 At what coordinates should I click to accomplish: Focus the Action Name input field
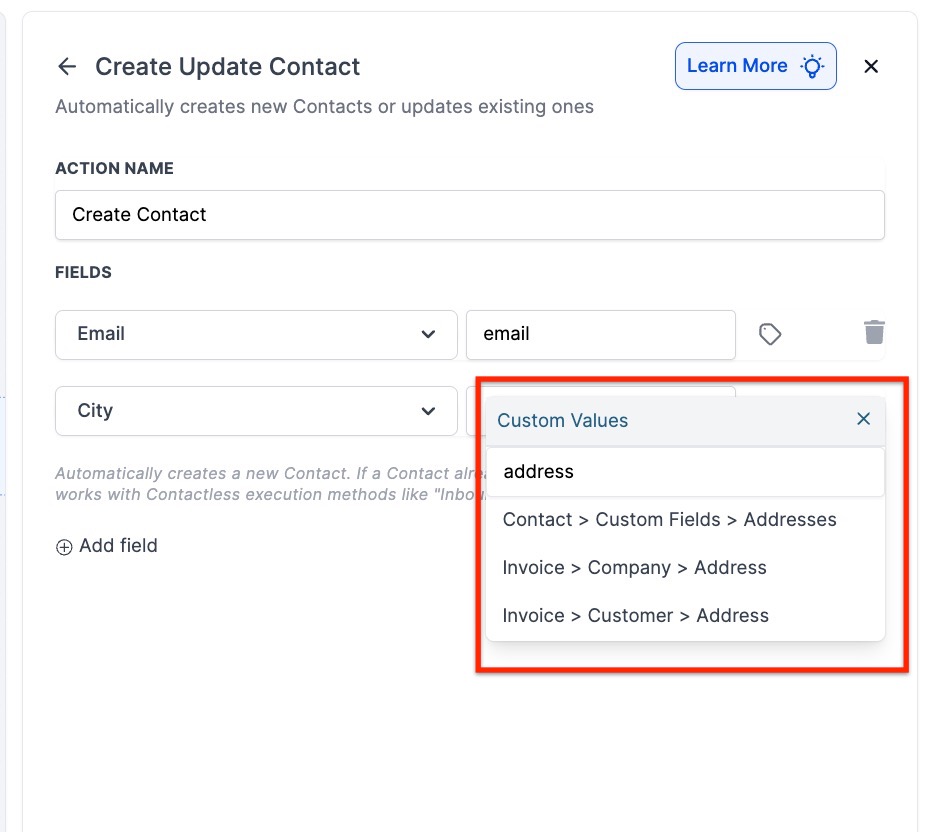click(x=469, y=215)
